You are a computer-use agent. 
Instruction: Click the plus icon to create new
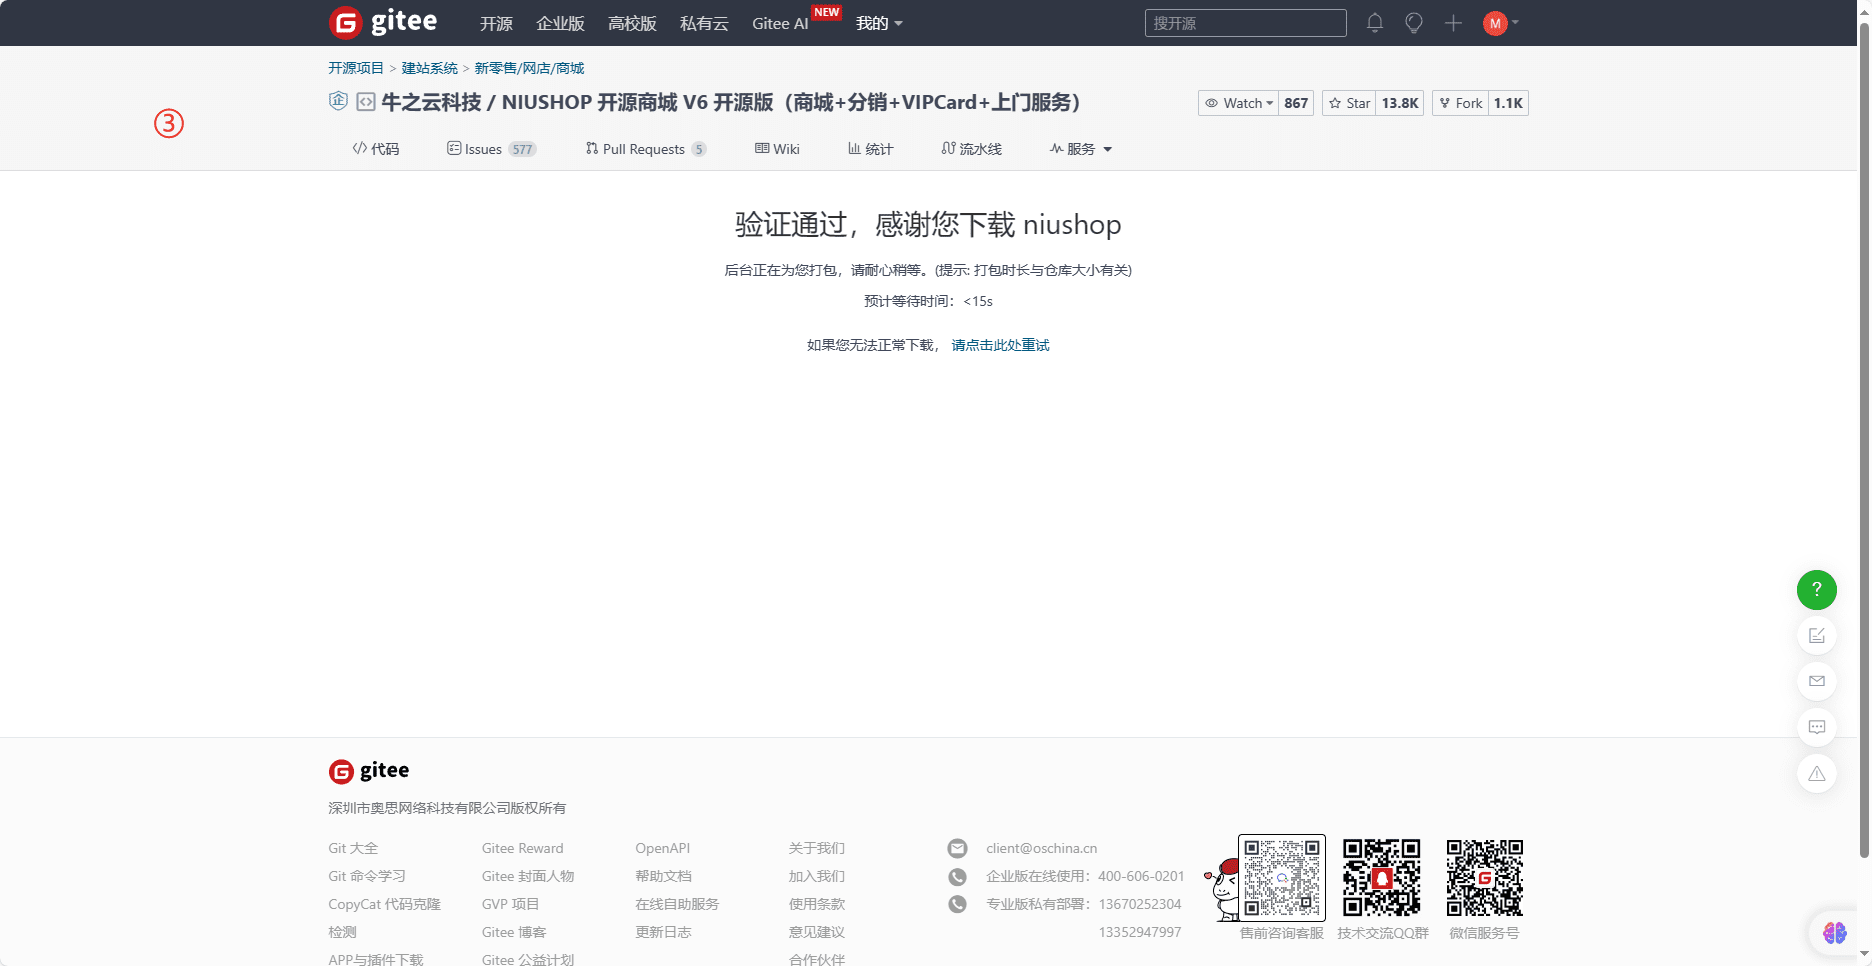pyautogui.click(x=1453, y=23)
